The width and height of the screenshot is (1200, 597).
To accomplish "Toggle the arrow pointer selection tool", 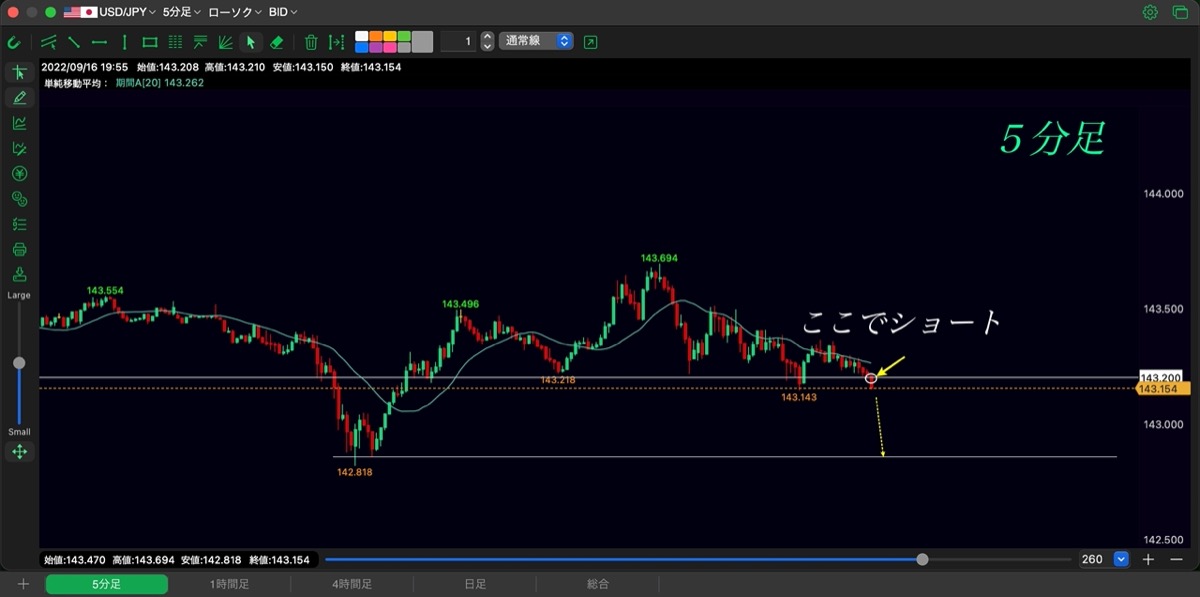I will [251, 42].
